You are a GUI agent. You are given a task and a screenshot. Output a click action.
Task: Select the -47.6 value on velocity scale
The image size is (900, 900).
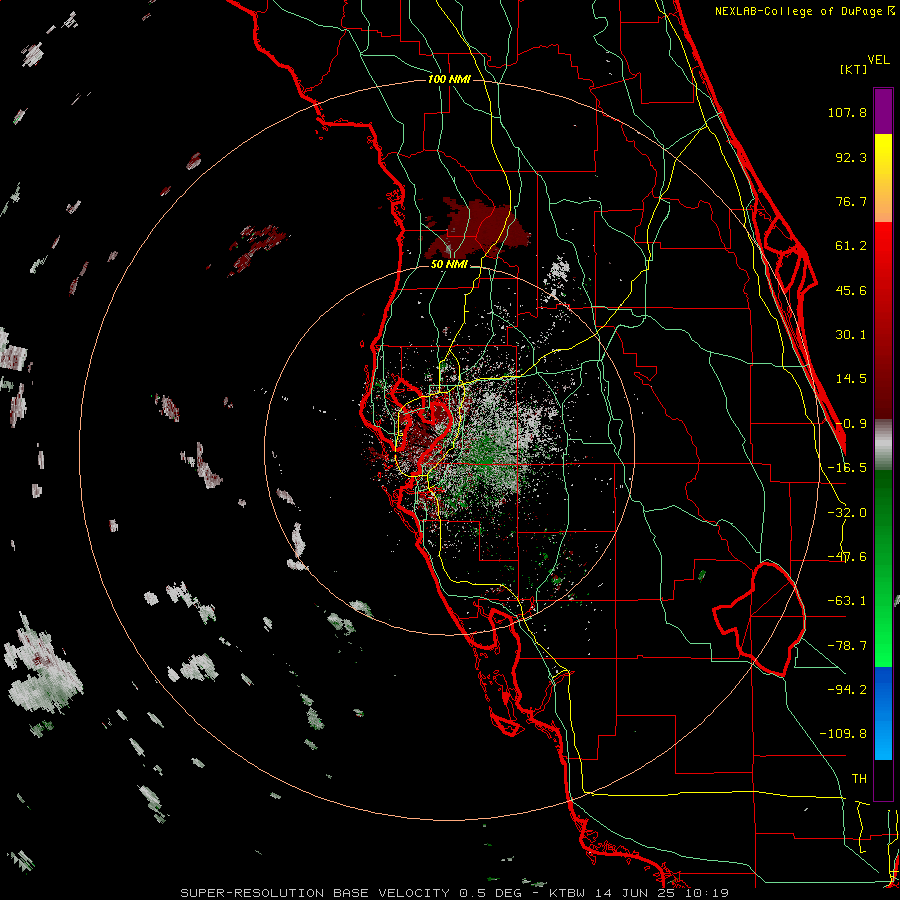(847, 557)
